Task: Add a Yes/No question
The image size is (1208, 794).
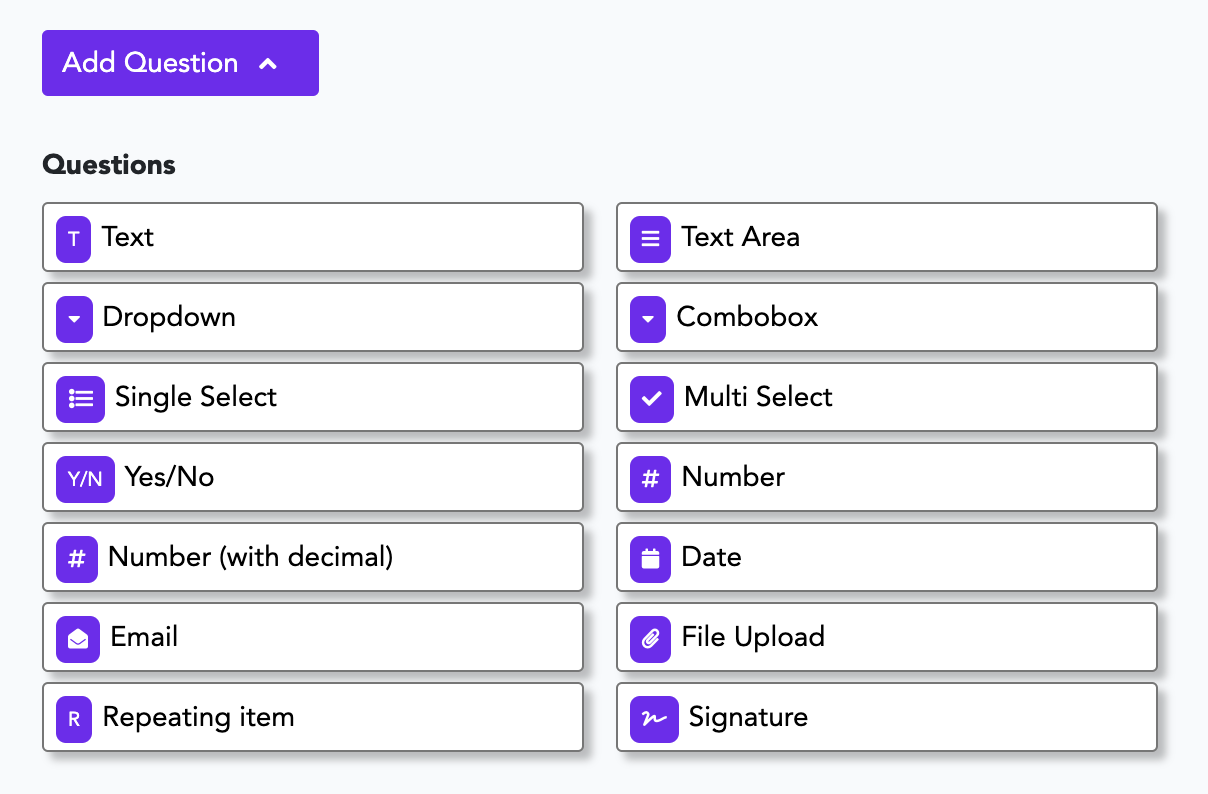Action: point(312,477)
